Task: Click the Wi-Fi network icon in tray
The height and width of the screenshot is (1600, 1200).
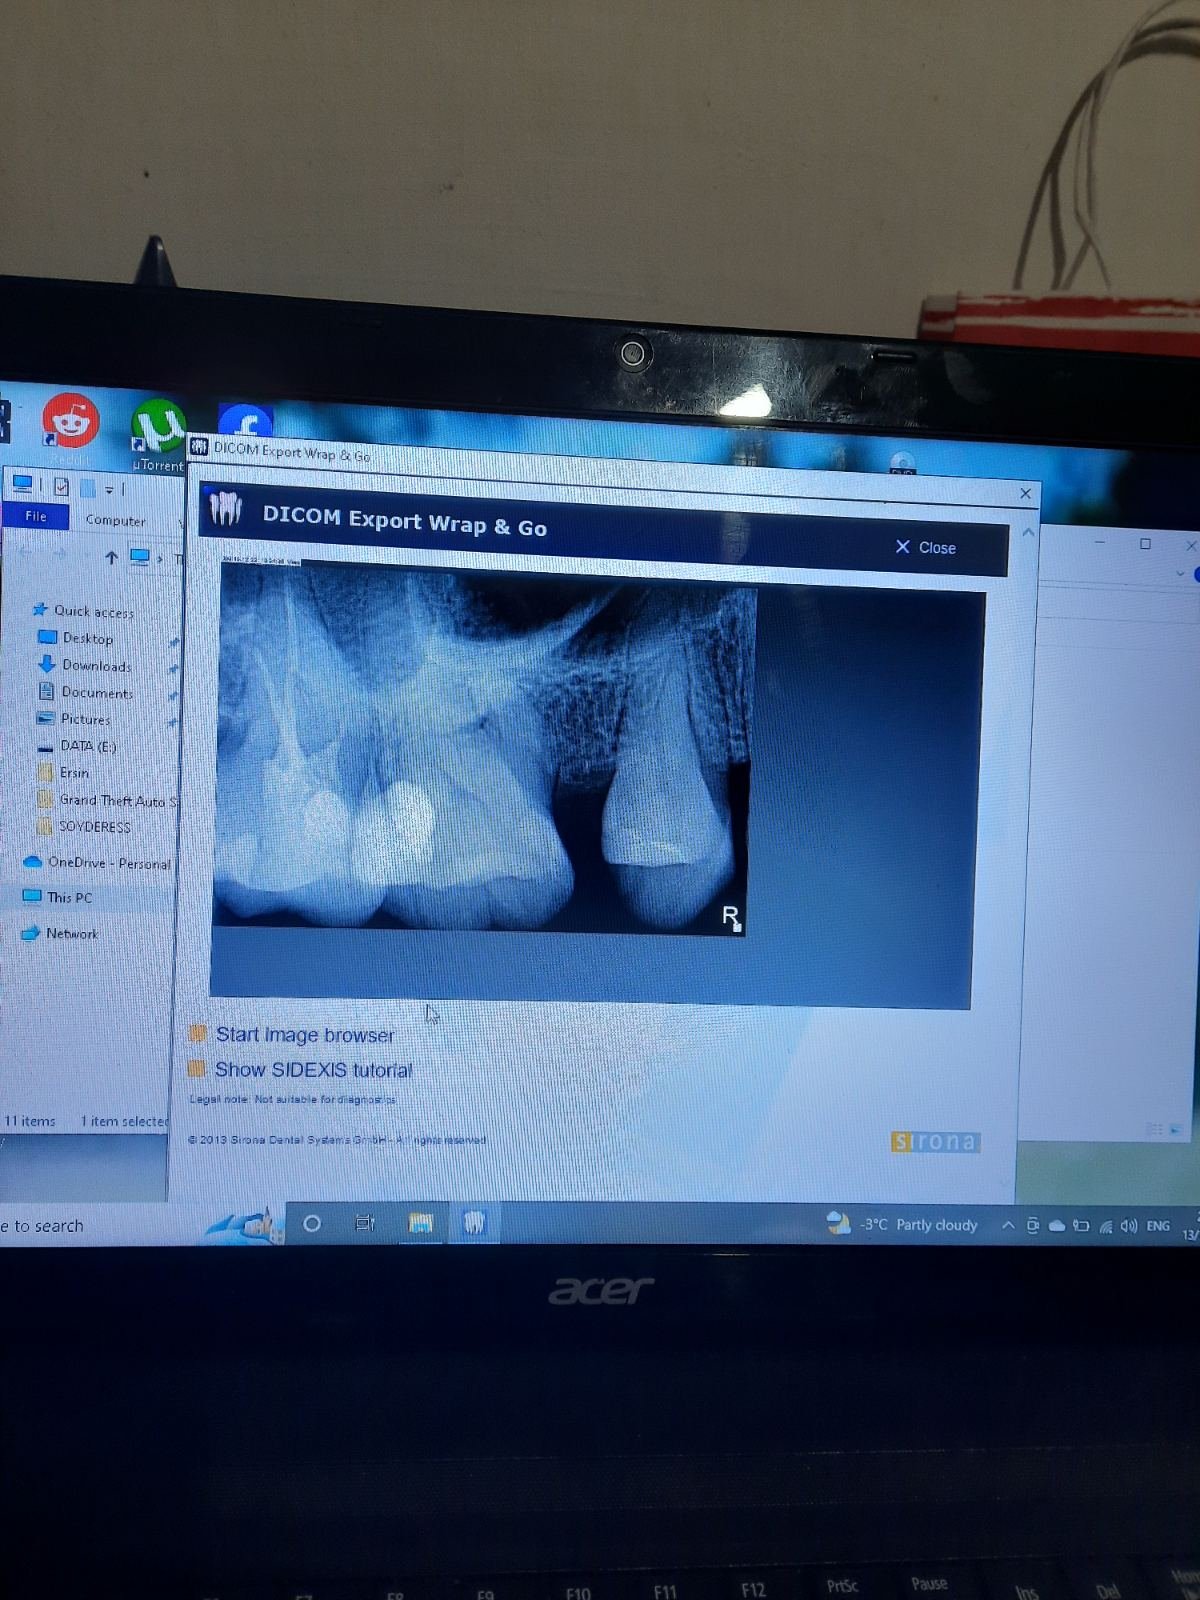Action: coord(1106,1226)
